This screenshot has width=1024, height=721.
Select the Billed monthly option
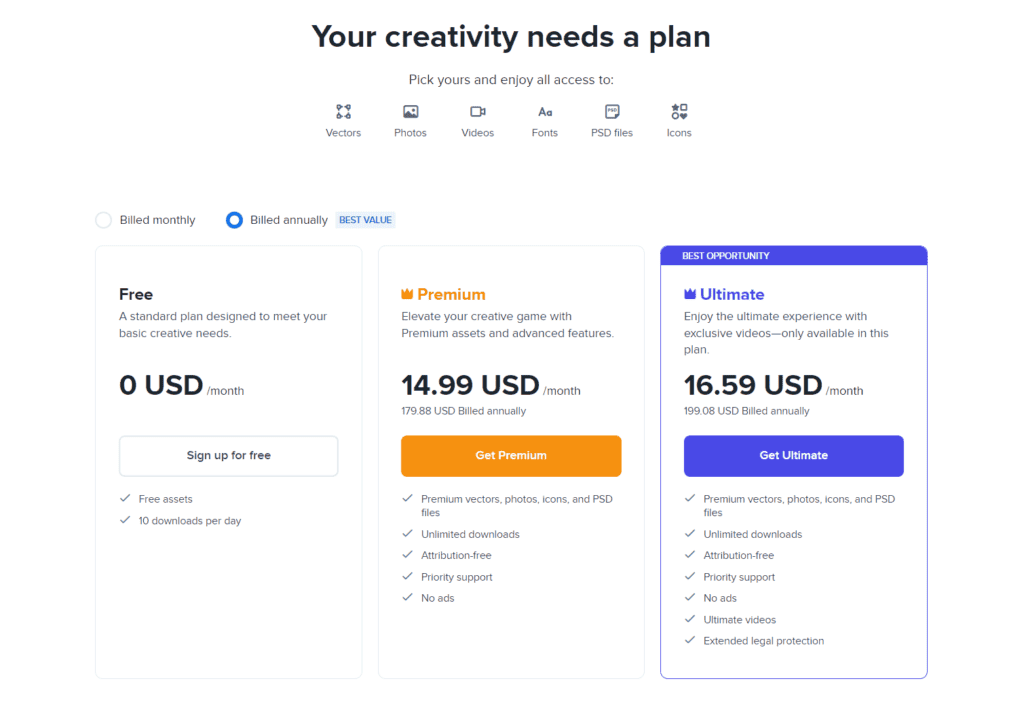[103, 219]
